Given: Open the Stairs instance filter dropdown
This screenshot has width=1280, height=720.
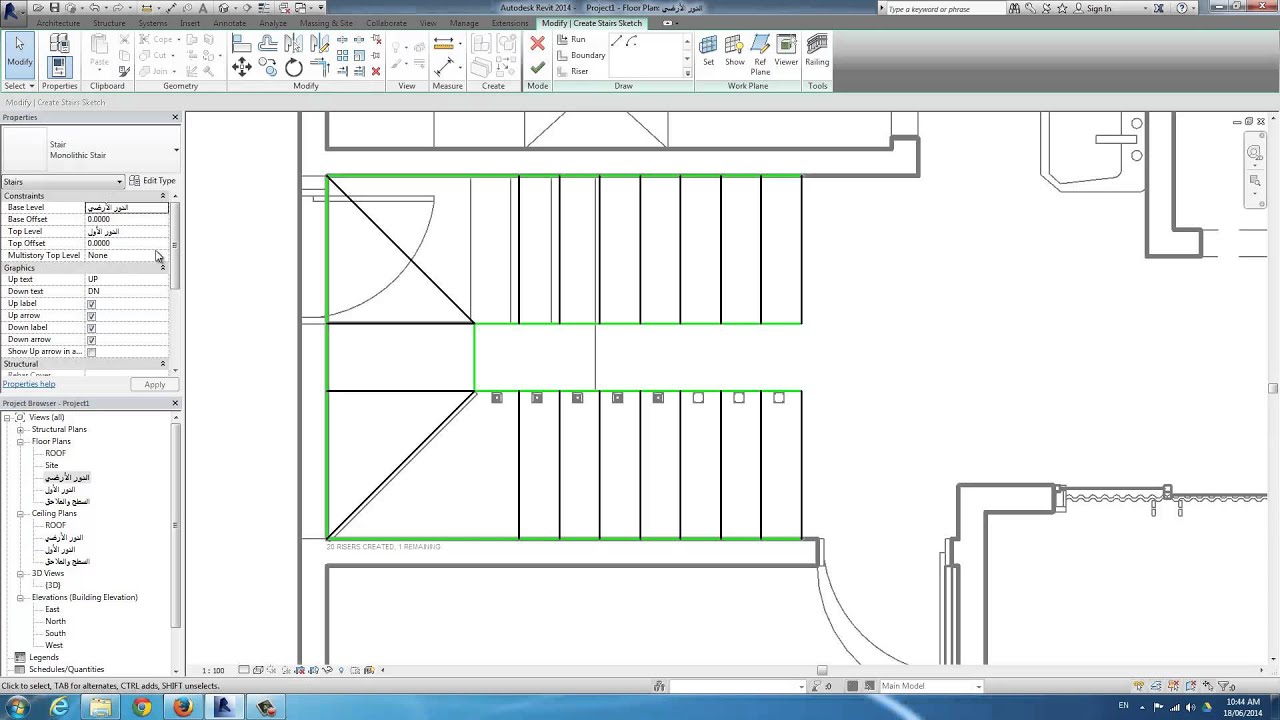Looking at the screenshot, I should (x=119, y=182).
